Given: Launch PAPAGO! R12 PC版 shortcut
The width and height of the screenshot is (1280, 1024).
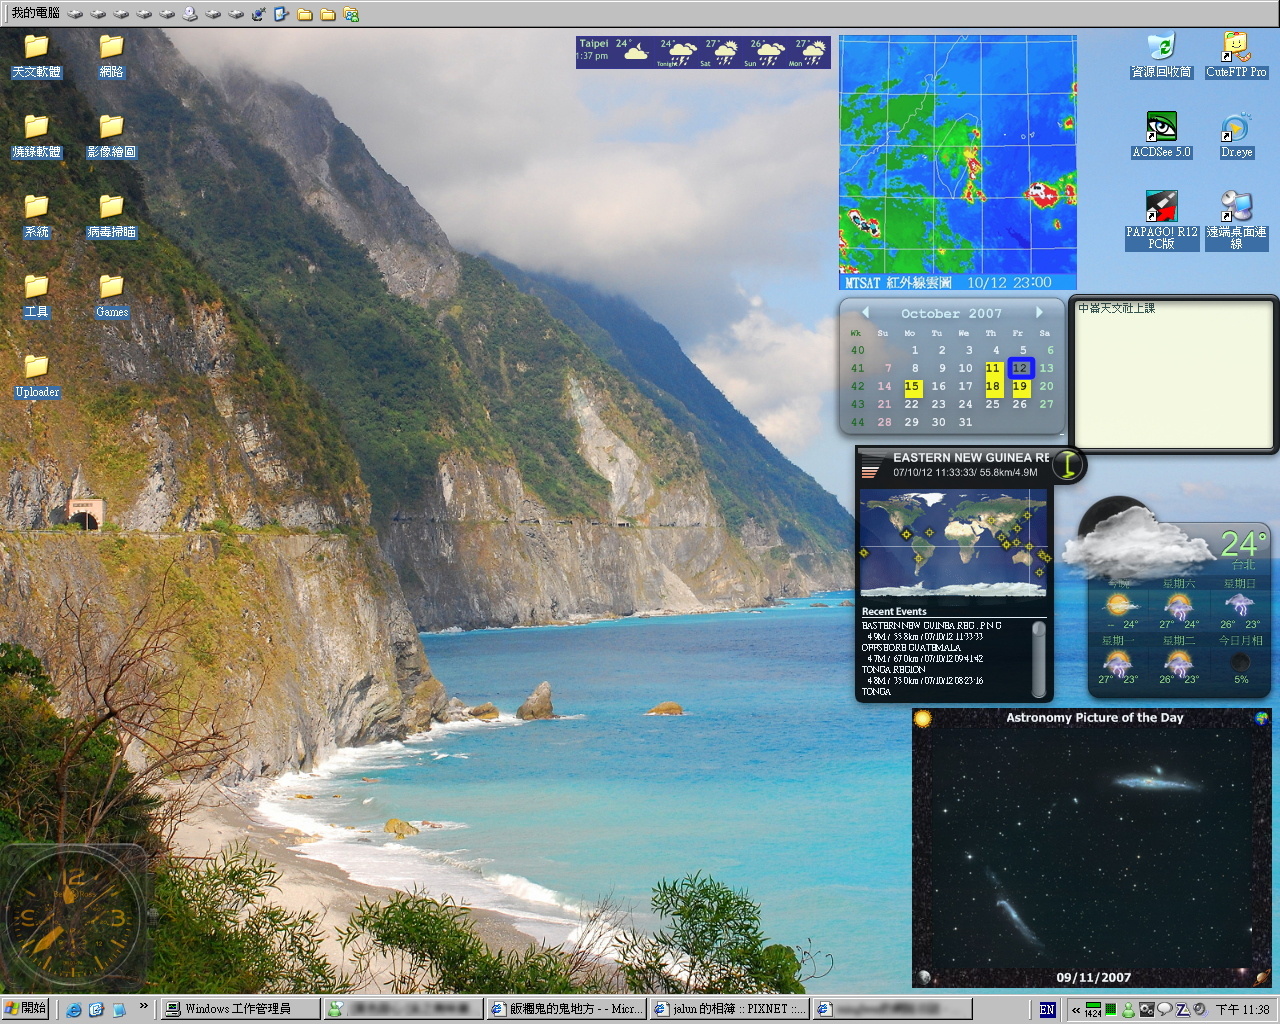Looking at the screenshot, I should click(x=1161, y=221).
